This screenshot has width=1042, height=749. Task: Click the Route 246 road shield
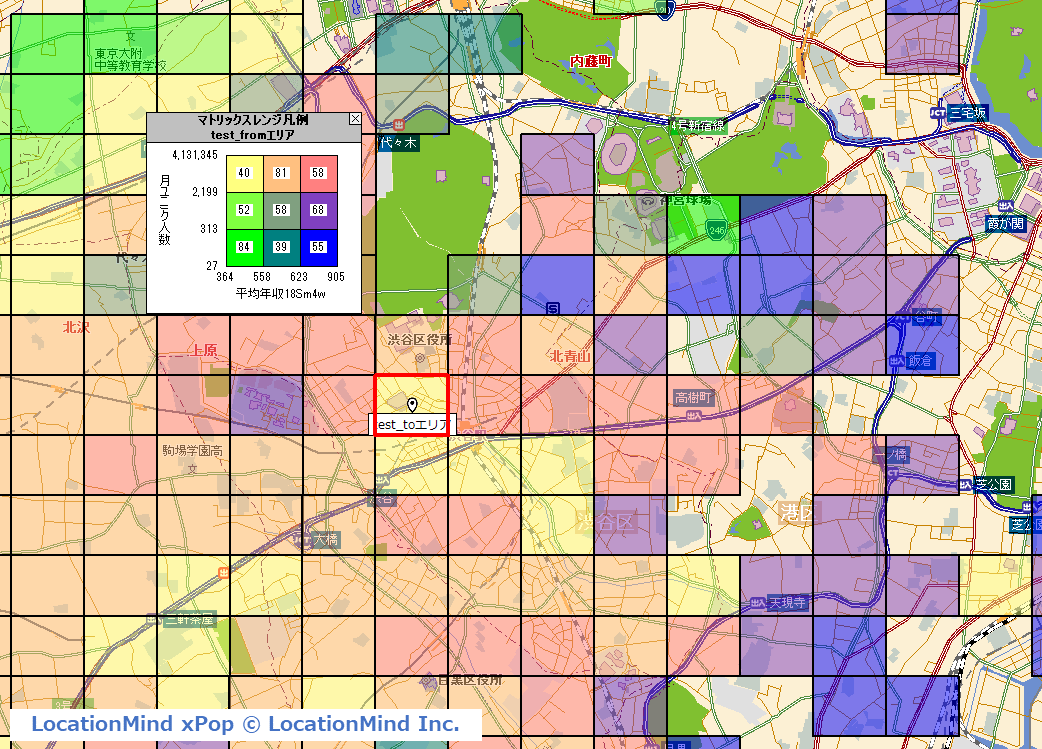718,229
